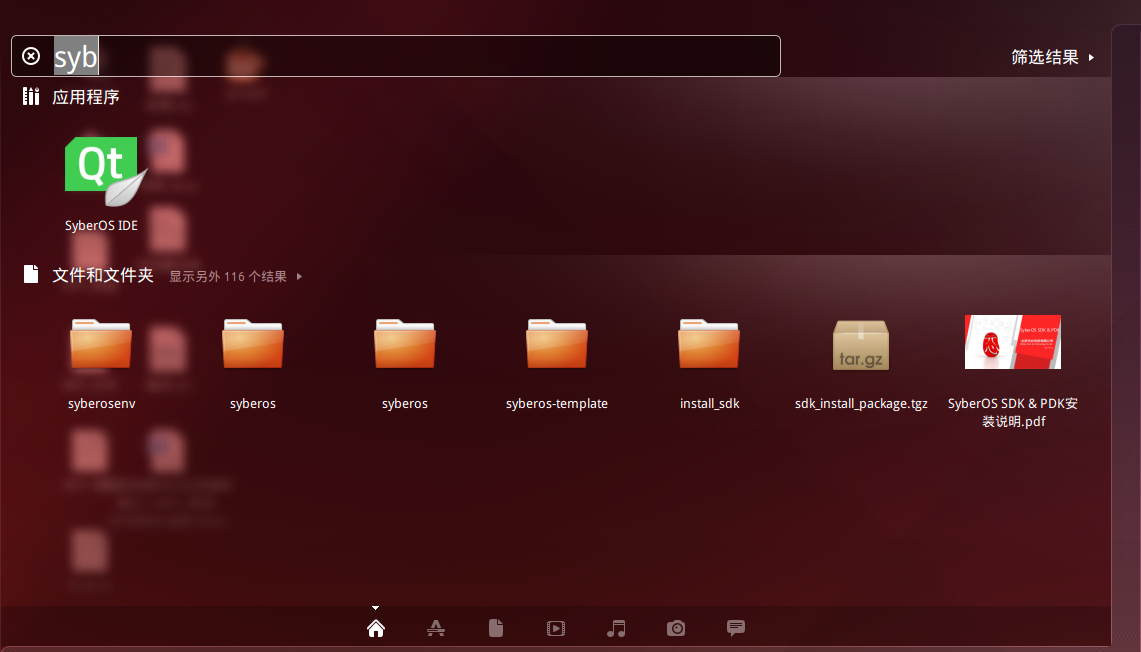The height and width of the screenshot is (652, 1141).
Task: Switch to the Photos lens
Action: coord(676,628)
